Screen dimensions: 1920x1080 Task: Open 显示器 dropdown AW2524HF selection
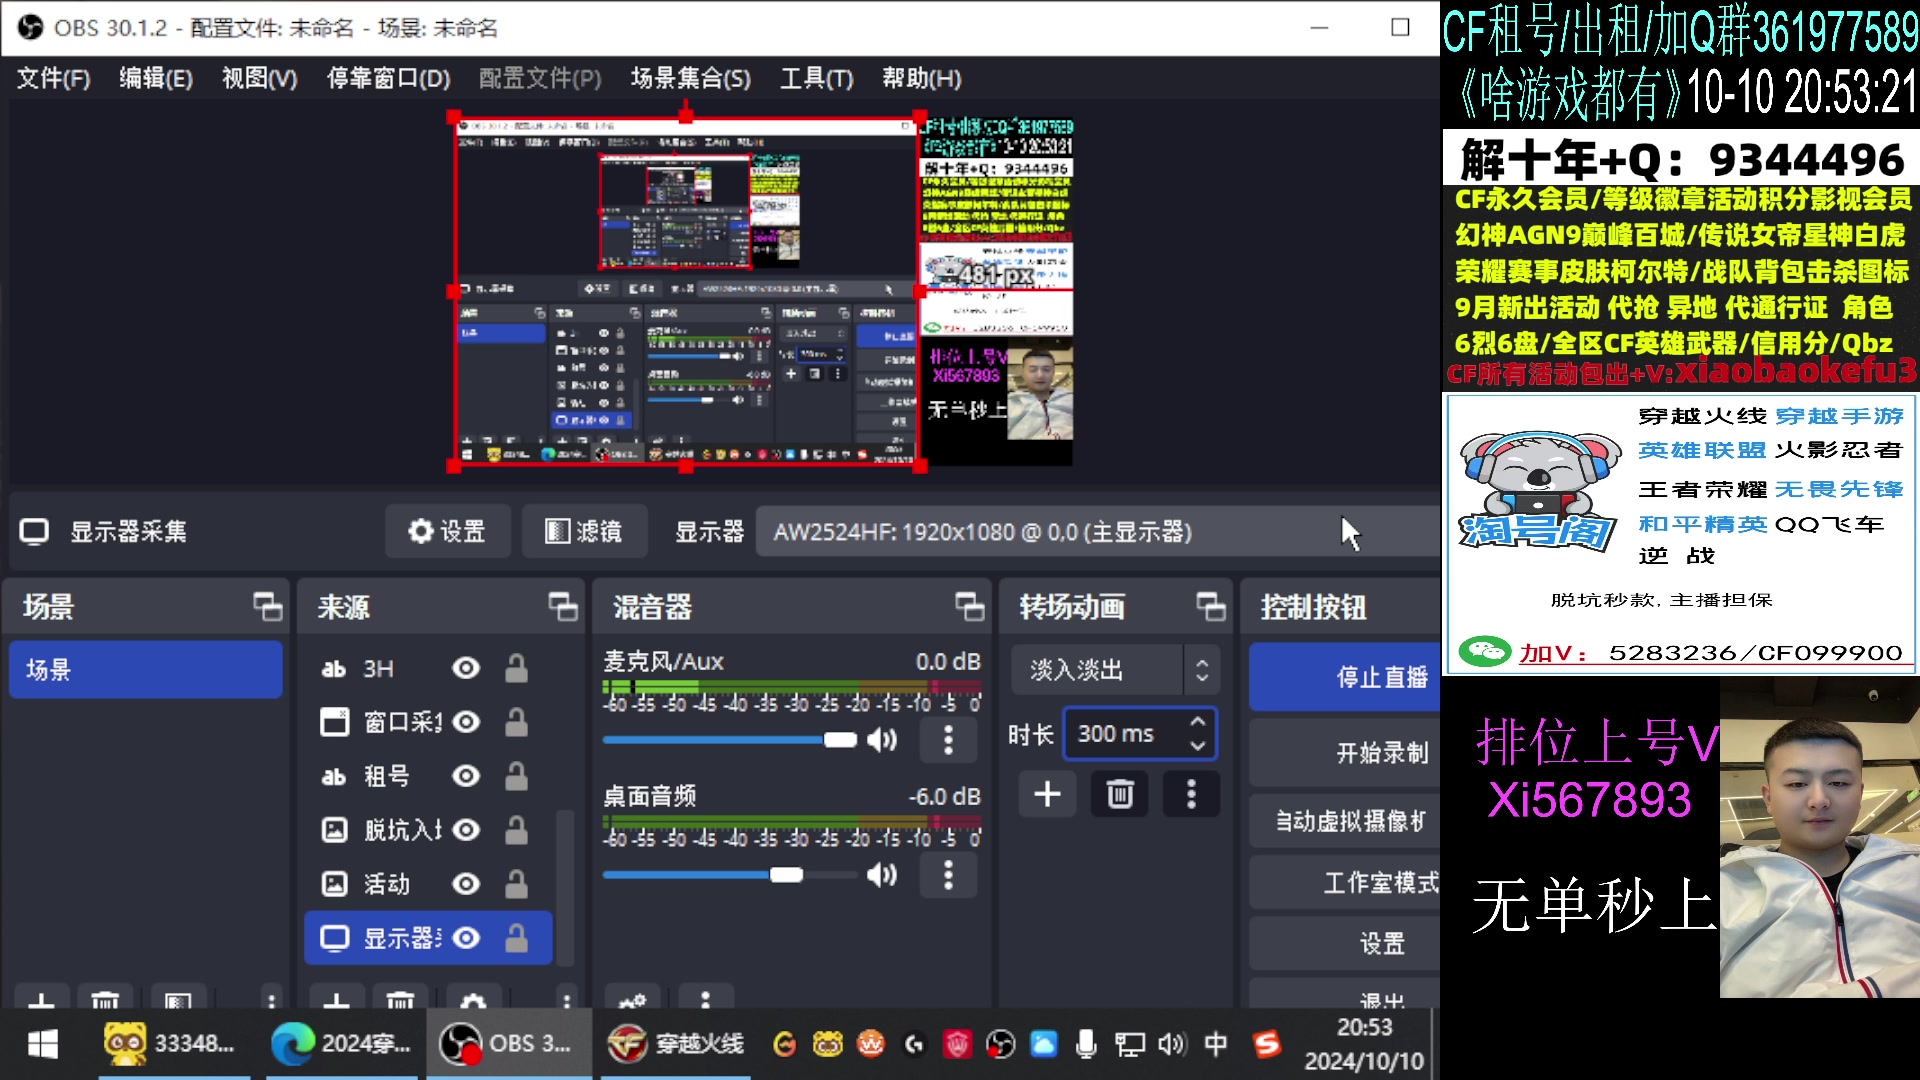tap(1096, 532)
